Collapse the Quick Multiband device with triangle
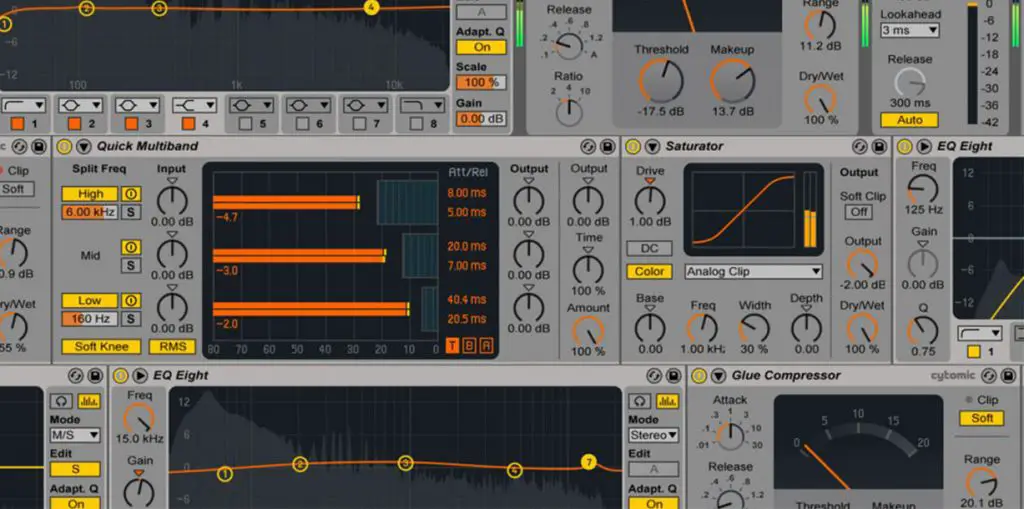The height and width of the screenshot is (509, 1024). [84, 146]
